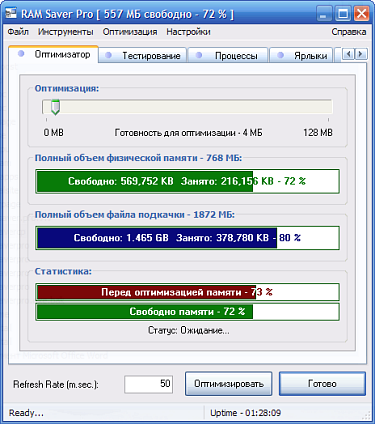Click the optimization slider thumb
The image size is (375, 424).
click(55, 107)
